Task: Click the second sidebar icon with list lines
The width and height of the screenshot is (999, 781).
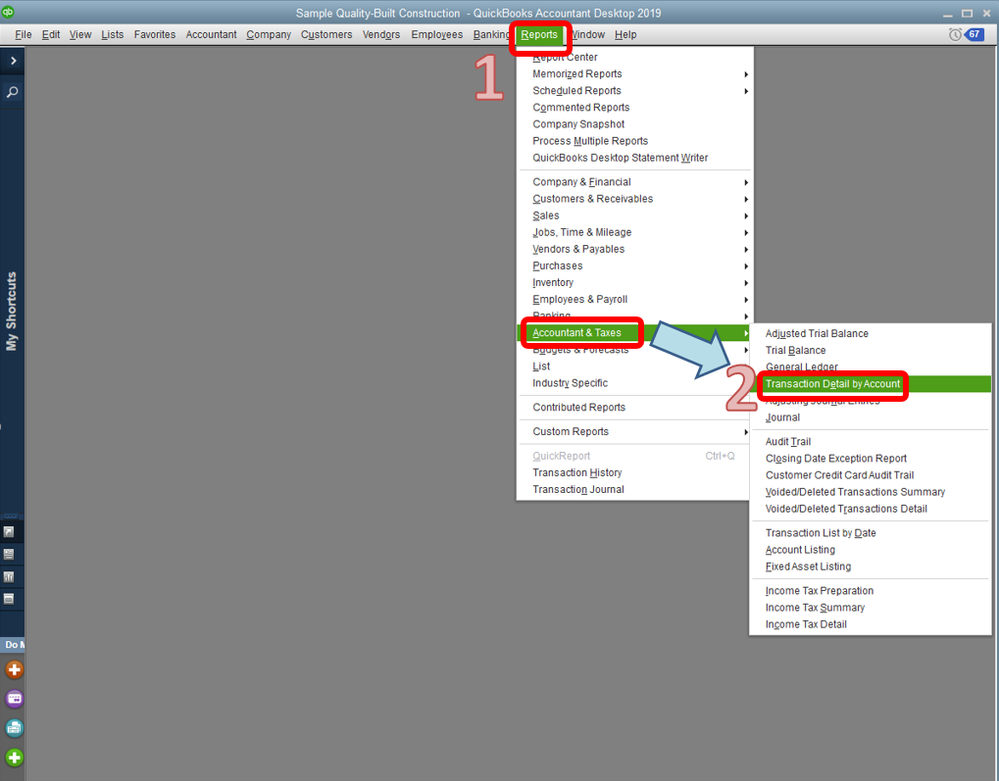Action: [x=9, y=554]
